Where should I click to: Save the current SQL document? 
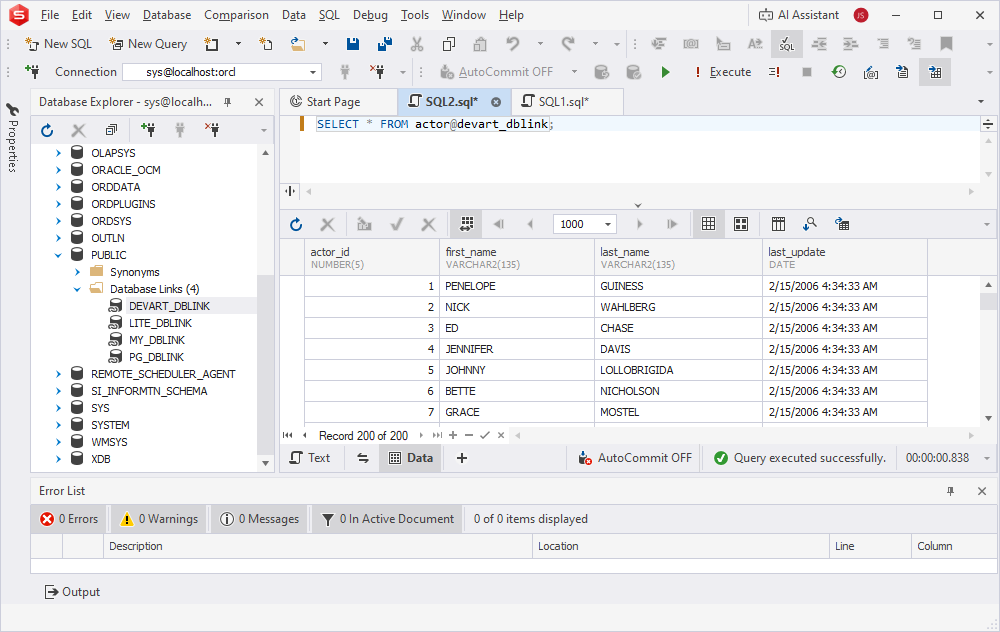[352, 44]
